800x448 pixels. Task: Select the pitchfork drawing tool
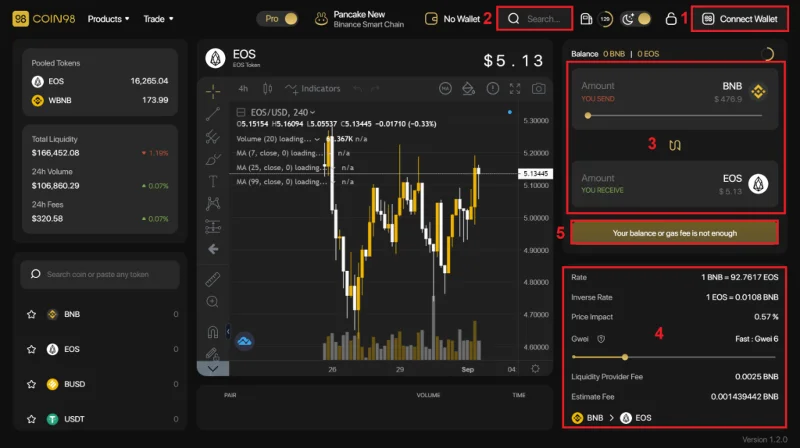point(213,137)
